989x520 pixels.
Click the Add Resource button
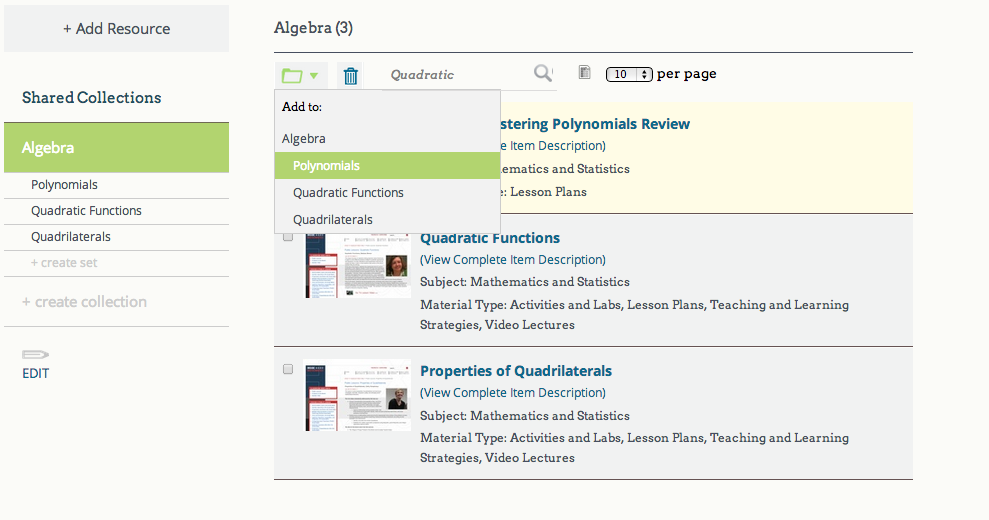(x=116, y=29)
